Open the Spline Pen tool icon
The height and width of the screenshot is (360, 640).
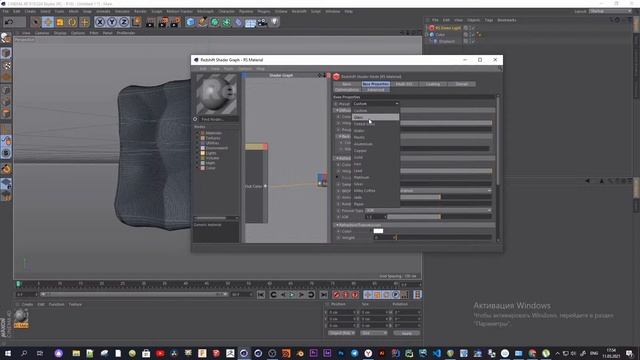point(202,22)
